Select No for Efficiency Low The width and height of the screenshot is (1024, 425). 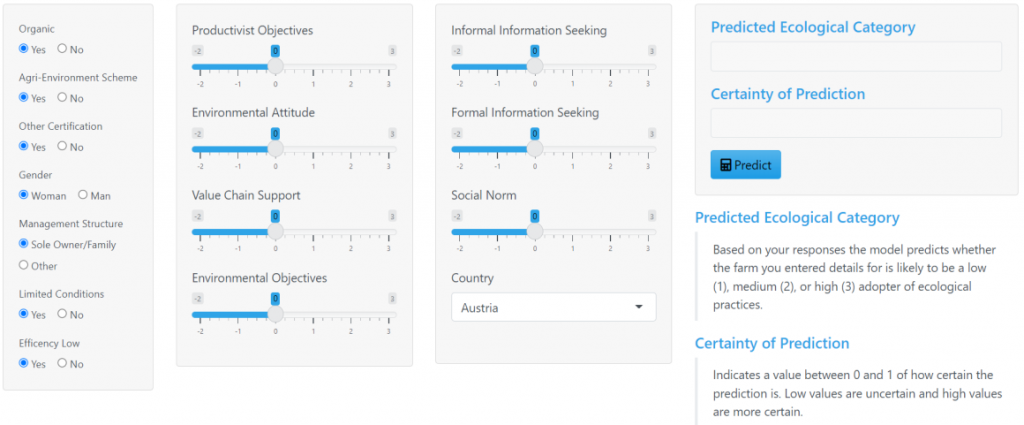63,363
